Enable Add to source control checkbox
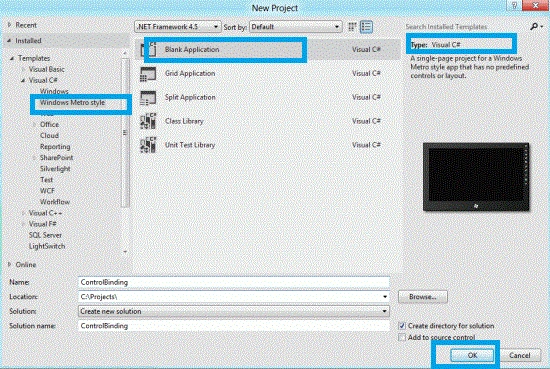Viewport: 550px width, 369px height. coord(402,337)
